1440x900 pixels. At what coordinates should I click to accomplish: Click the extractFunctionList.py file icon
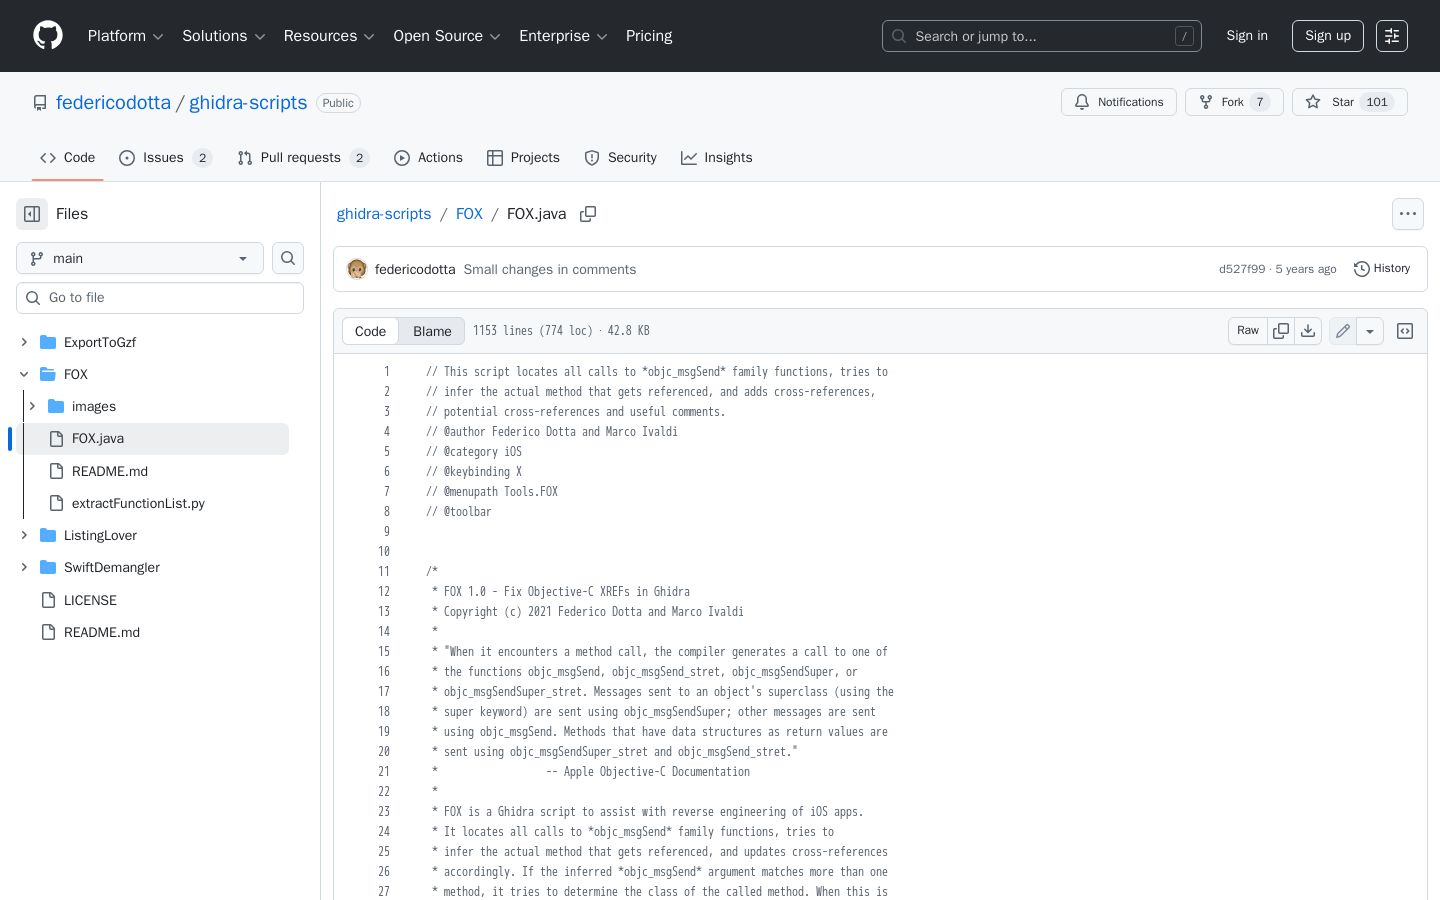click(56, 503)
